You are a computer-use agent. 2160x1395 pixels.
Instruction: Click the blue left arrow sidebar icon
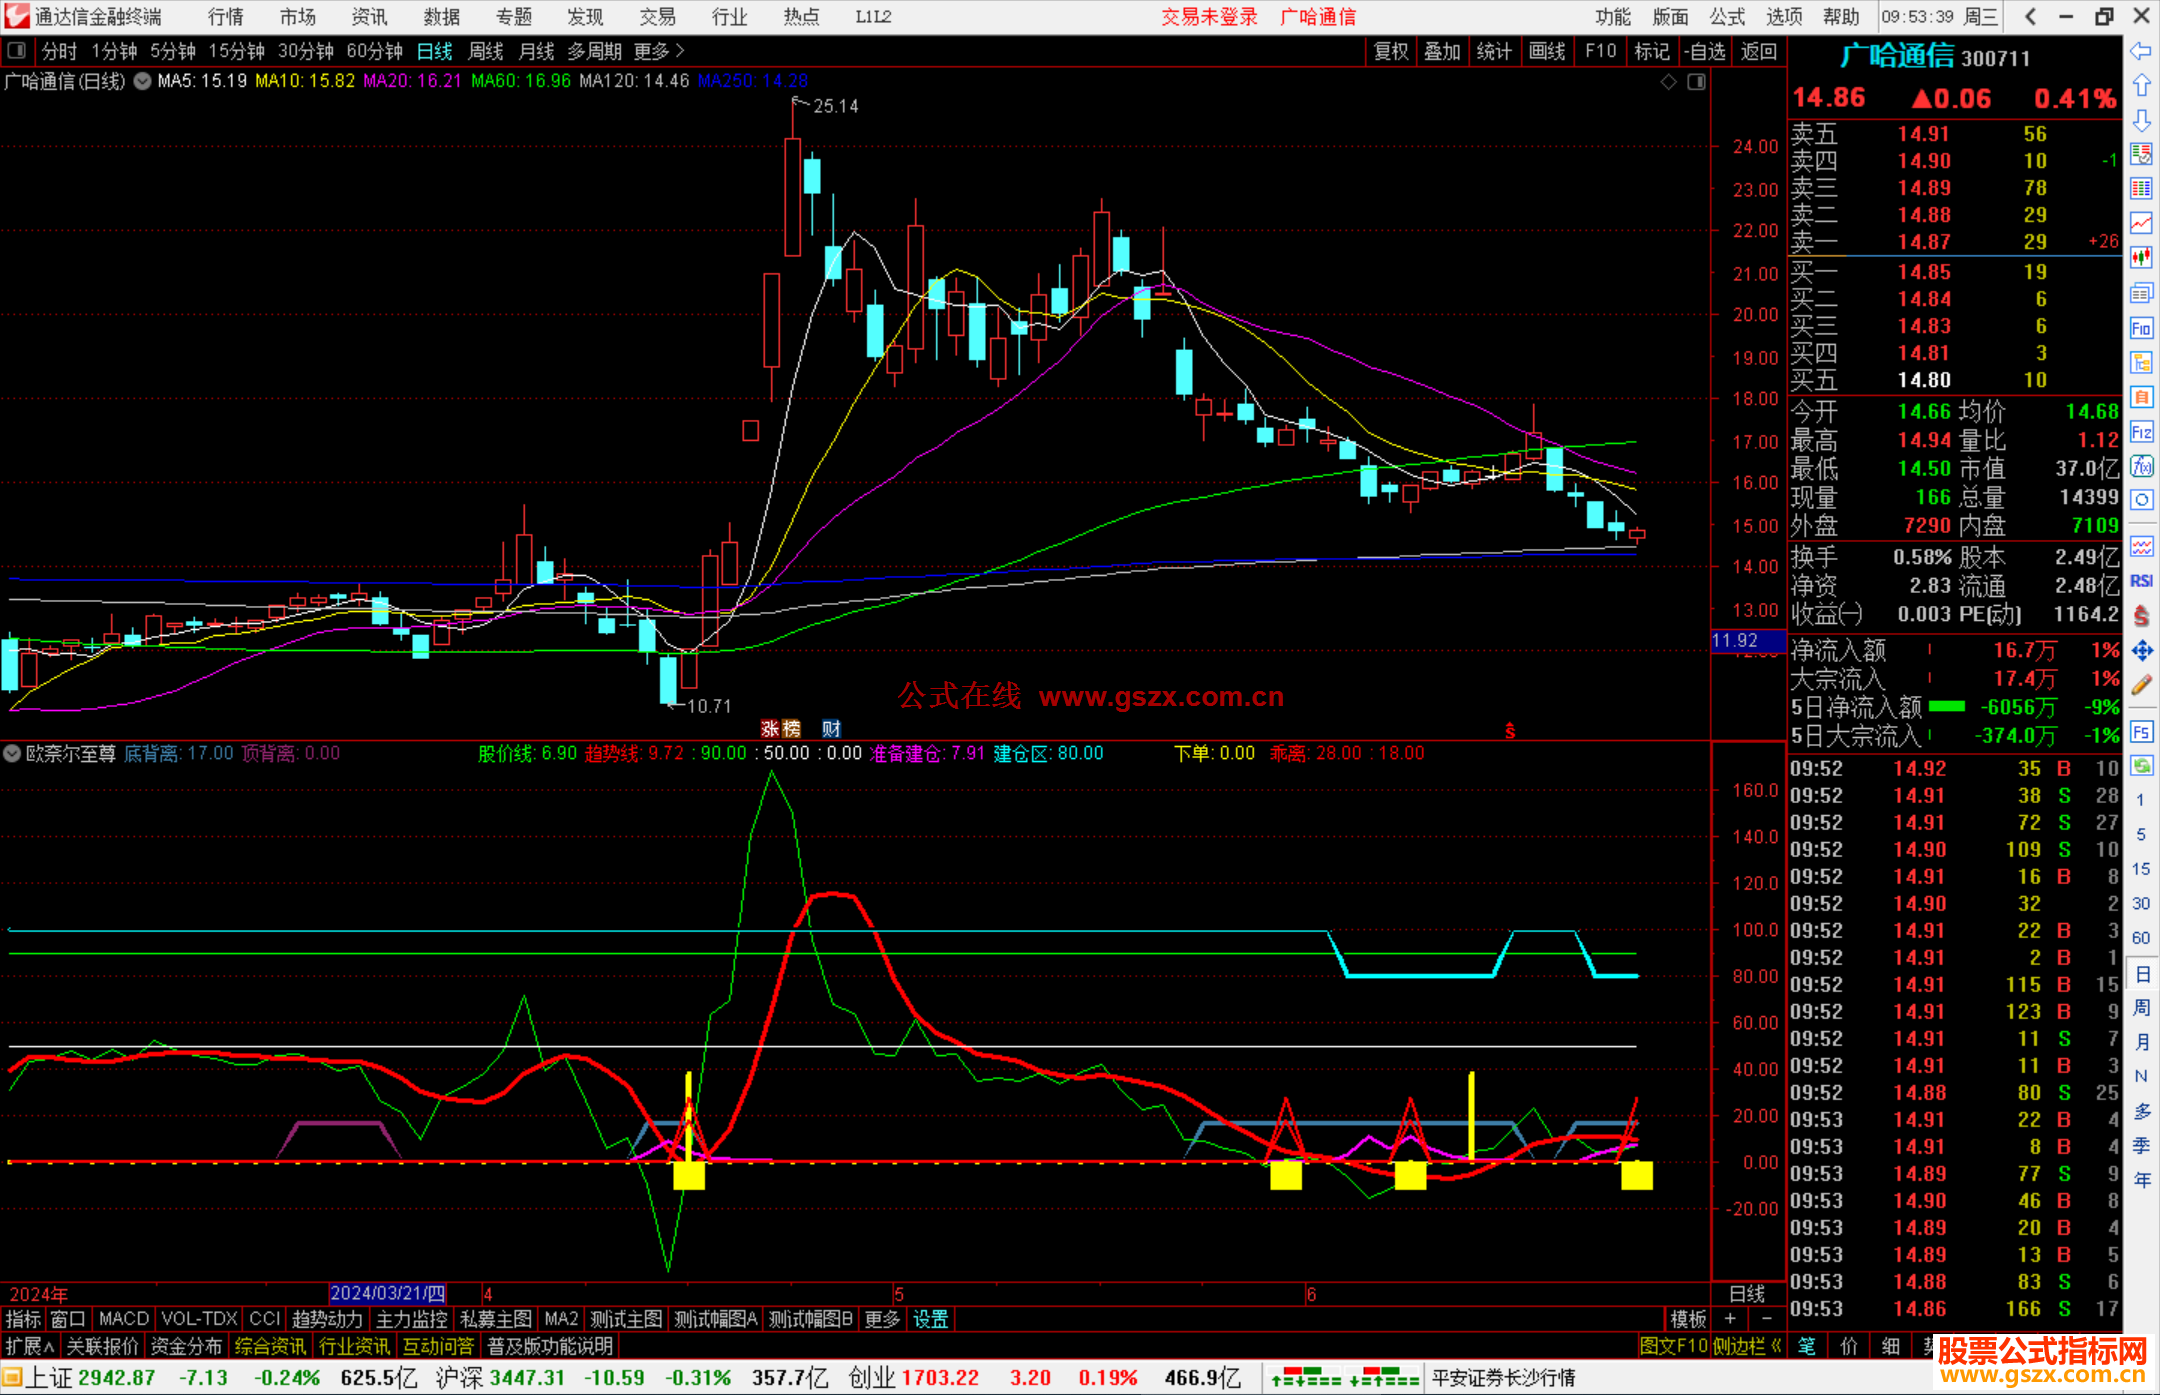(2141, 51)
